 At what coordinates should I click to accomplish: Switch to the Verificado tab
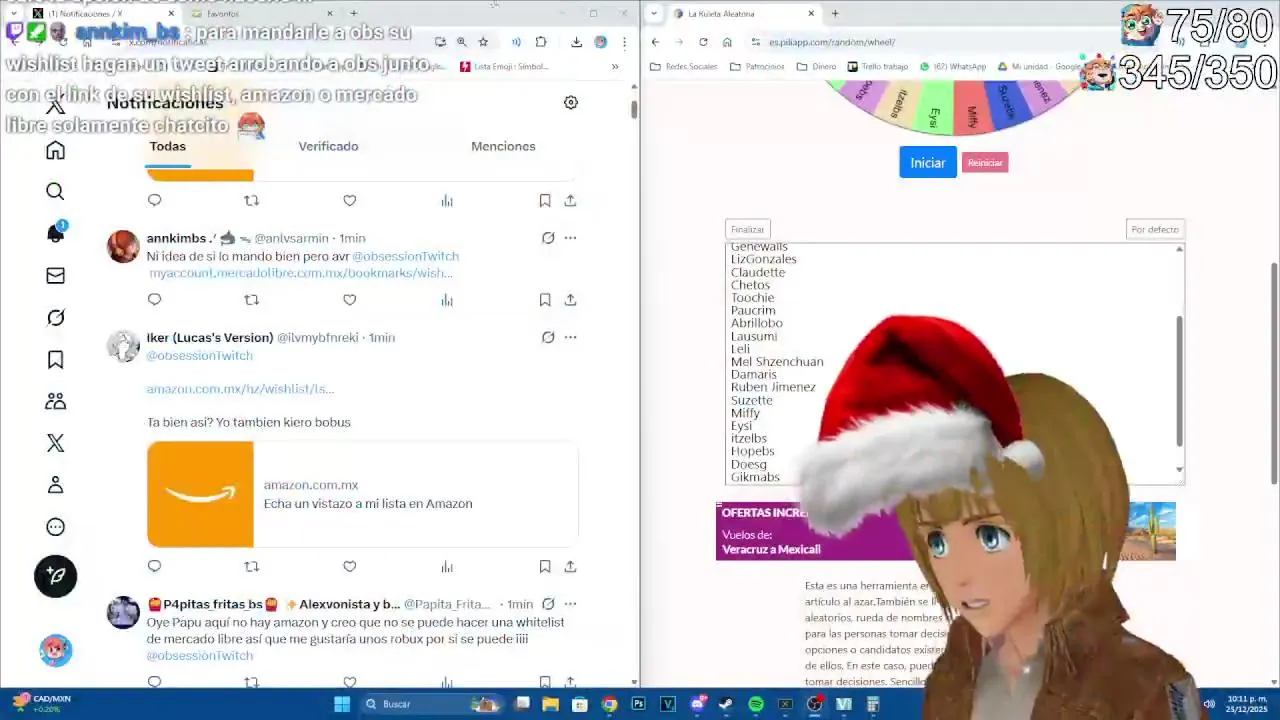click(x=328, y=146)
